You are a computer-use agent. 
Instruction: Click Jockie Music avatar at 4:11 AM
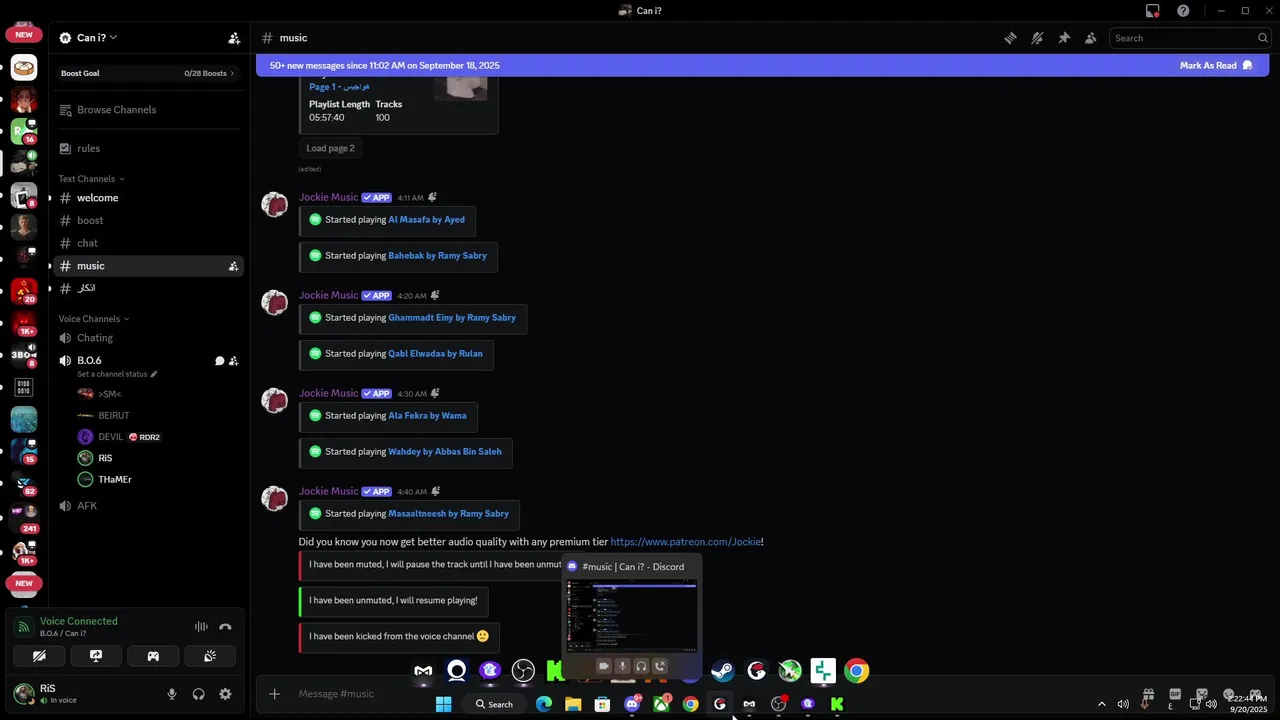pyautogui.click(x=274, y=204)
